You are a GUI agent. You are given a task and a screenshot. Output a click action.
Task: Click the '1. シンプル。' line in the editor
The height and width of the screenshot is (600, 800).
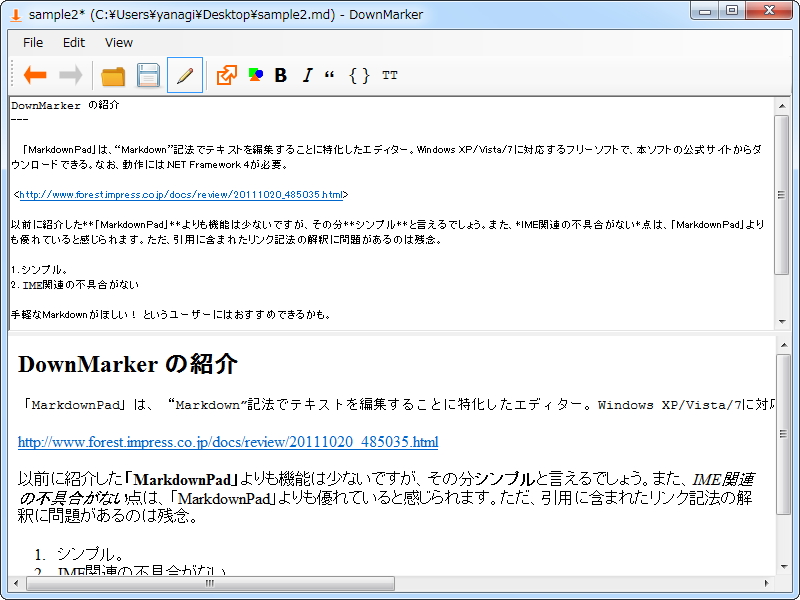coord(39,269)
